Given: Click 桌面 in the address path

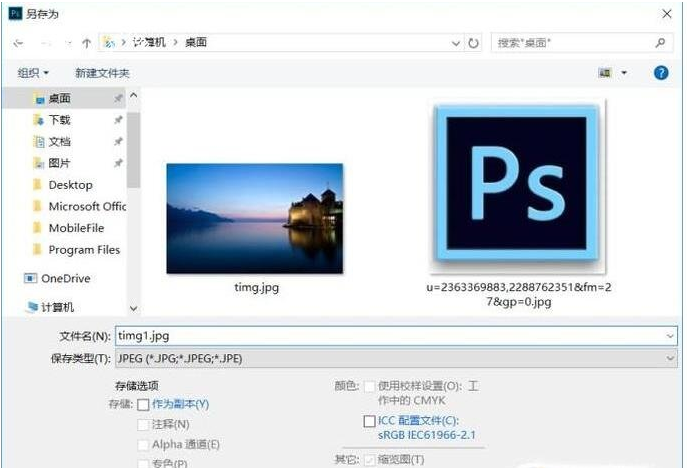Looking at the screenshot, I should point(195,43).
